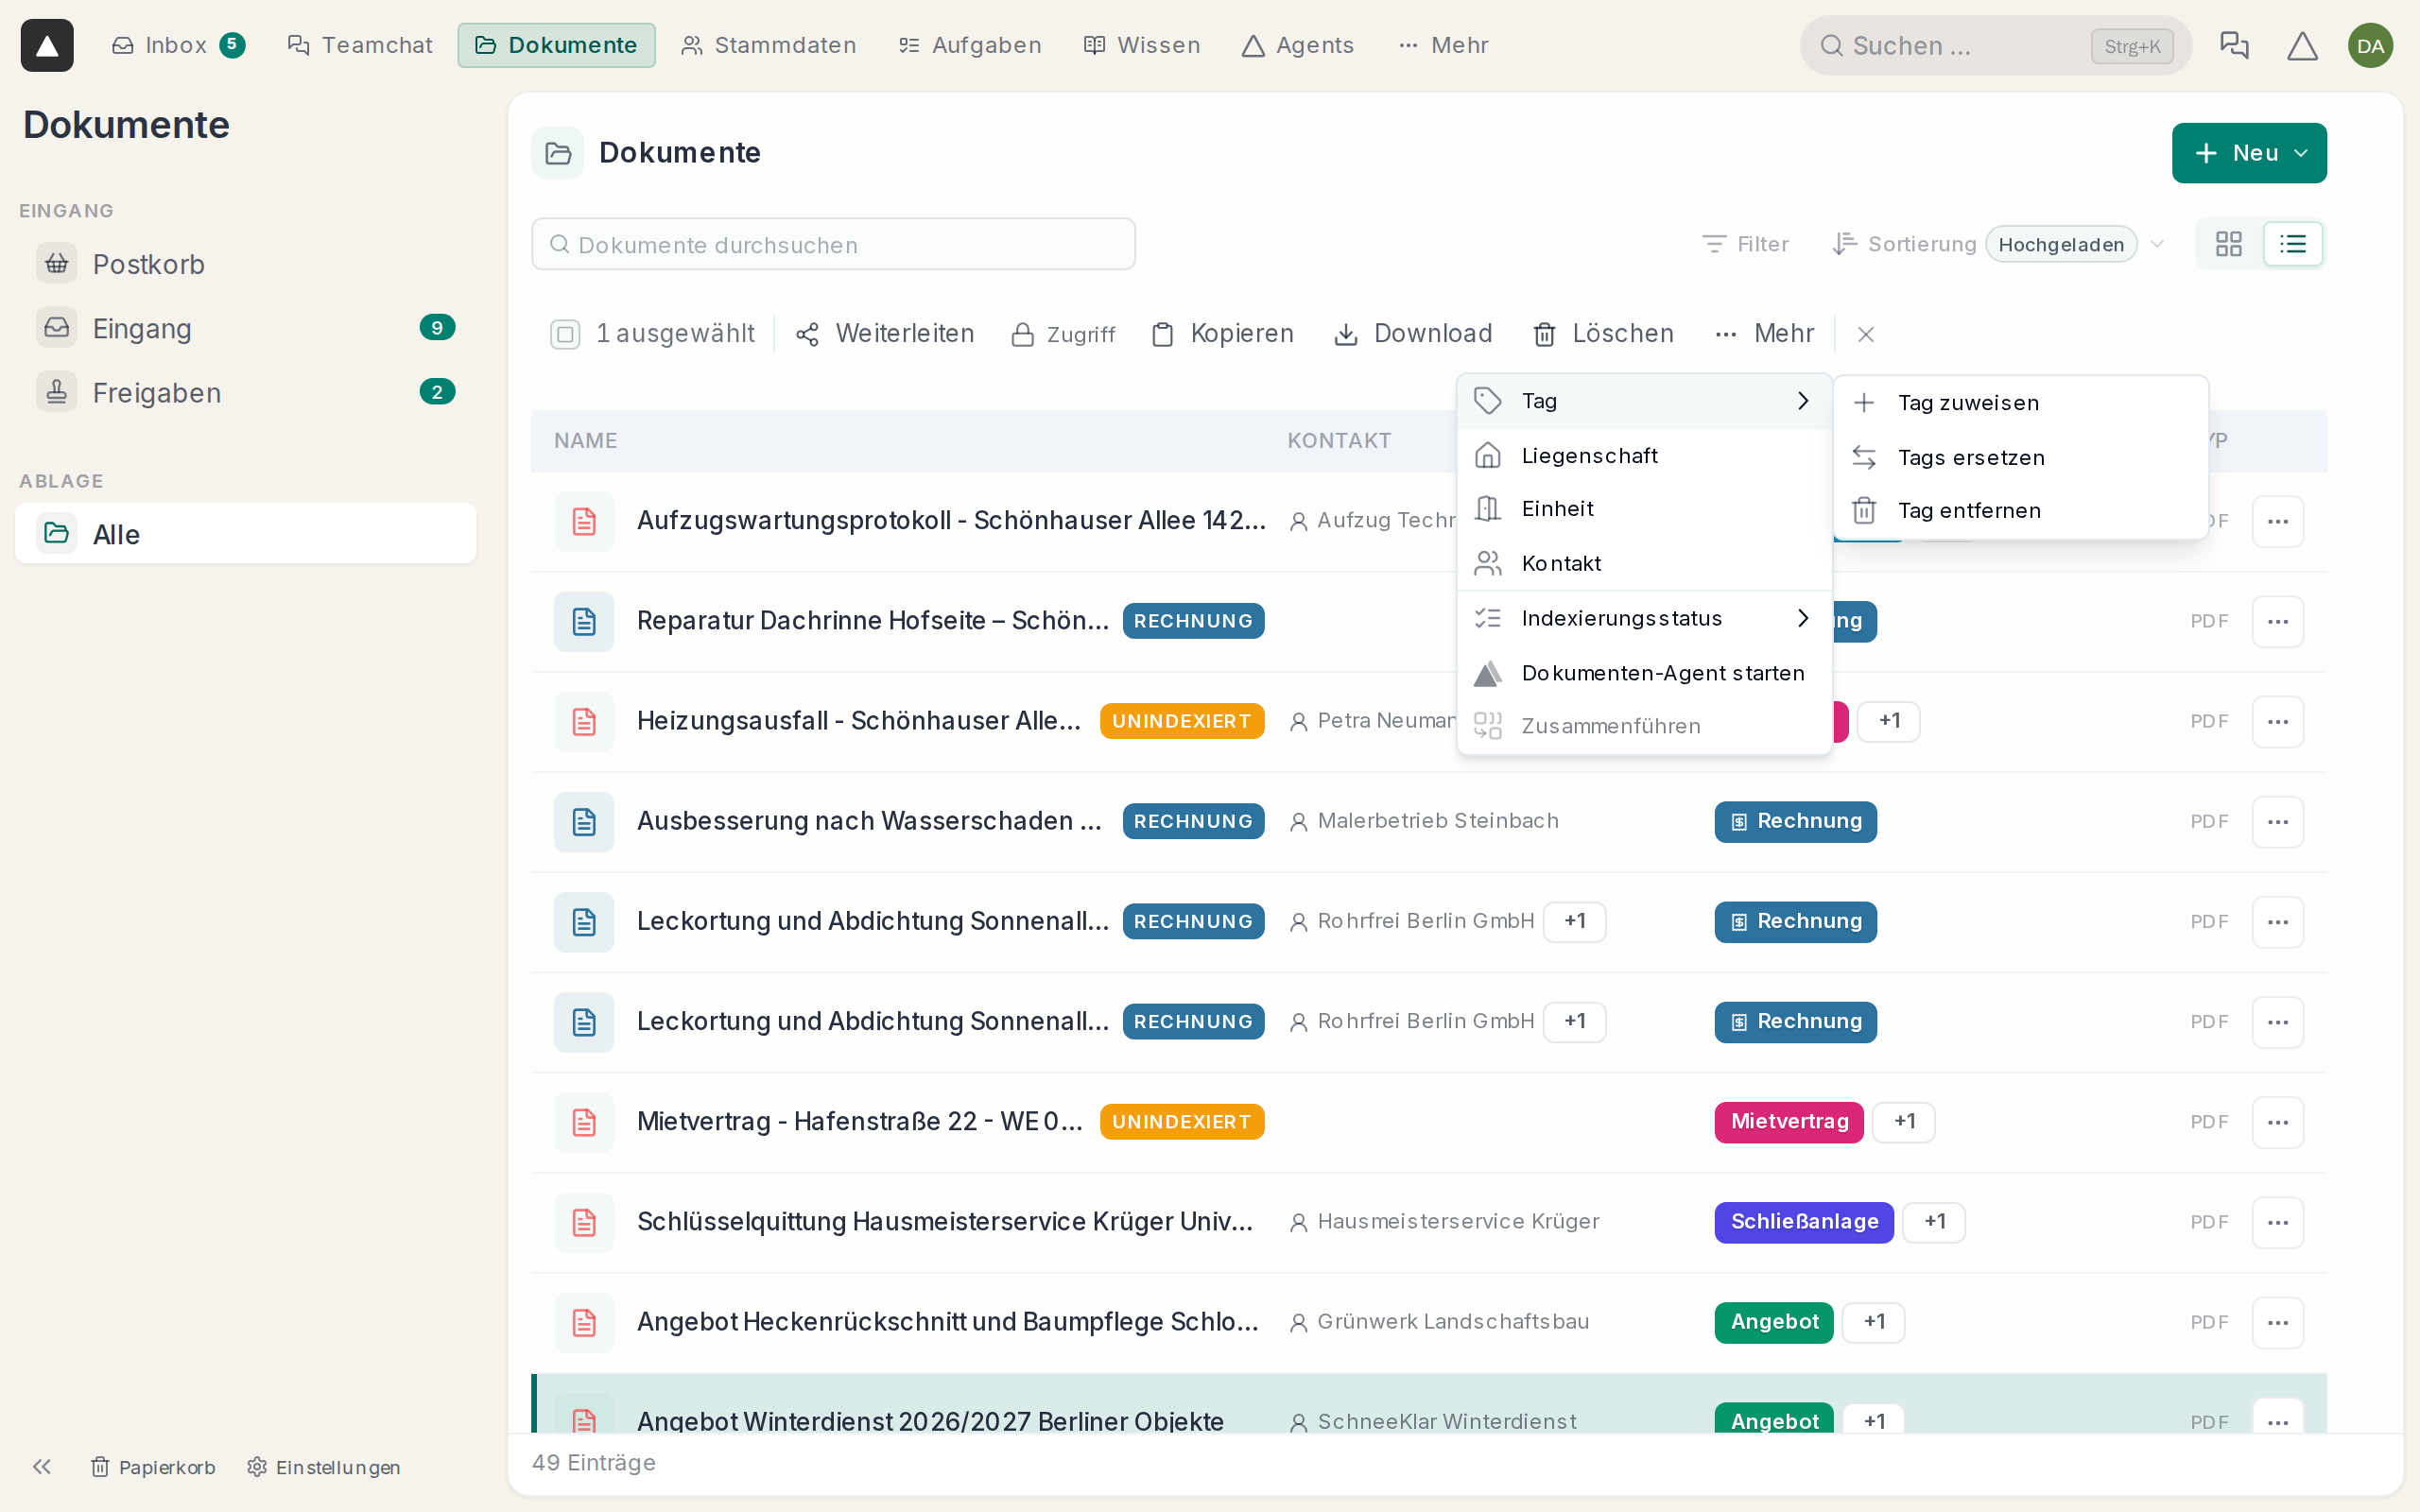Clear selection with the X icon
Image resolution: width=2420 pixels, height=1512 pixels.
click(1865, 334)
